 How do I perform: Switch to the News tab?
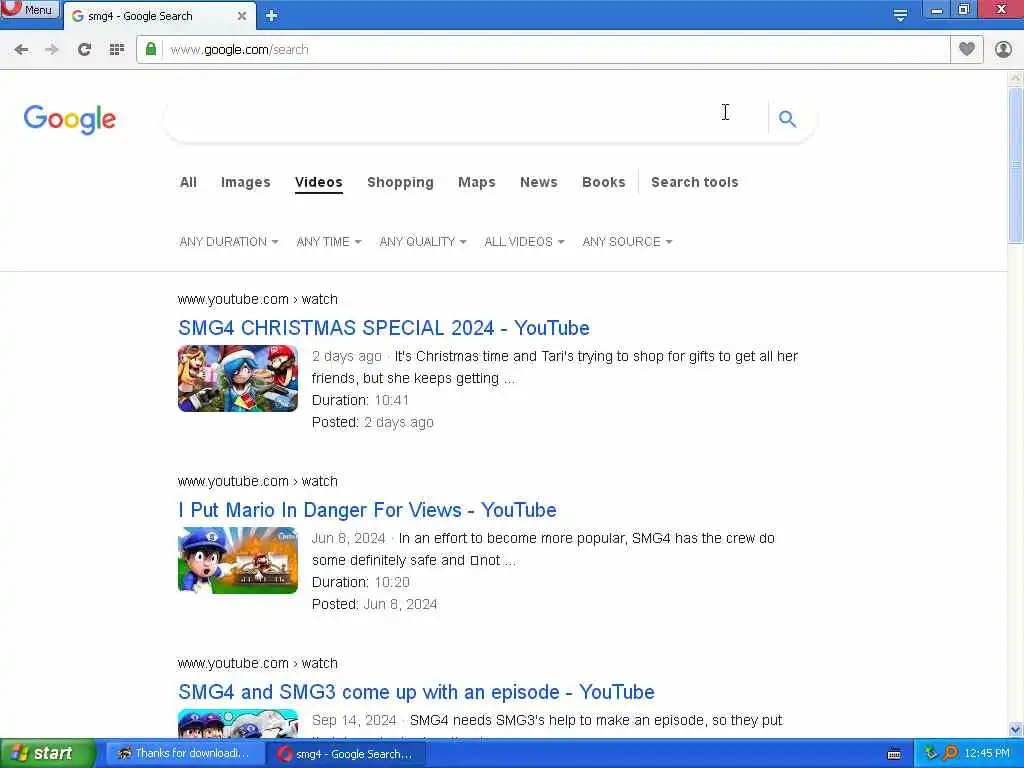coord(539,182)
